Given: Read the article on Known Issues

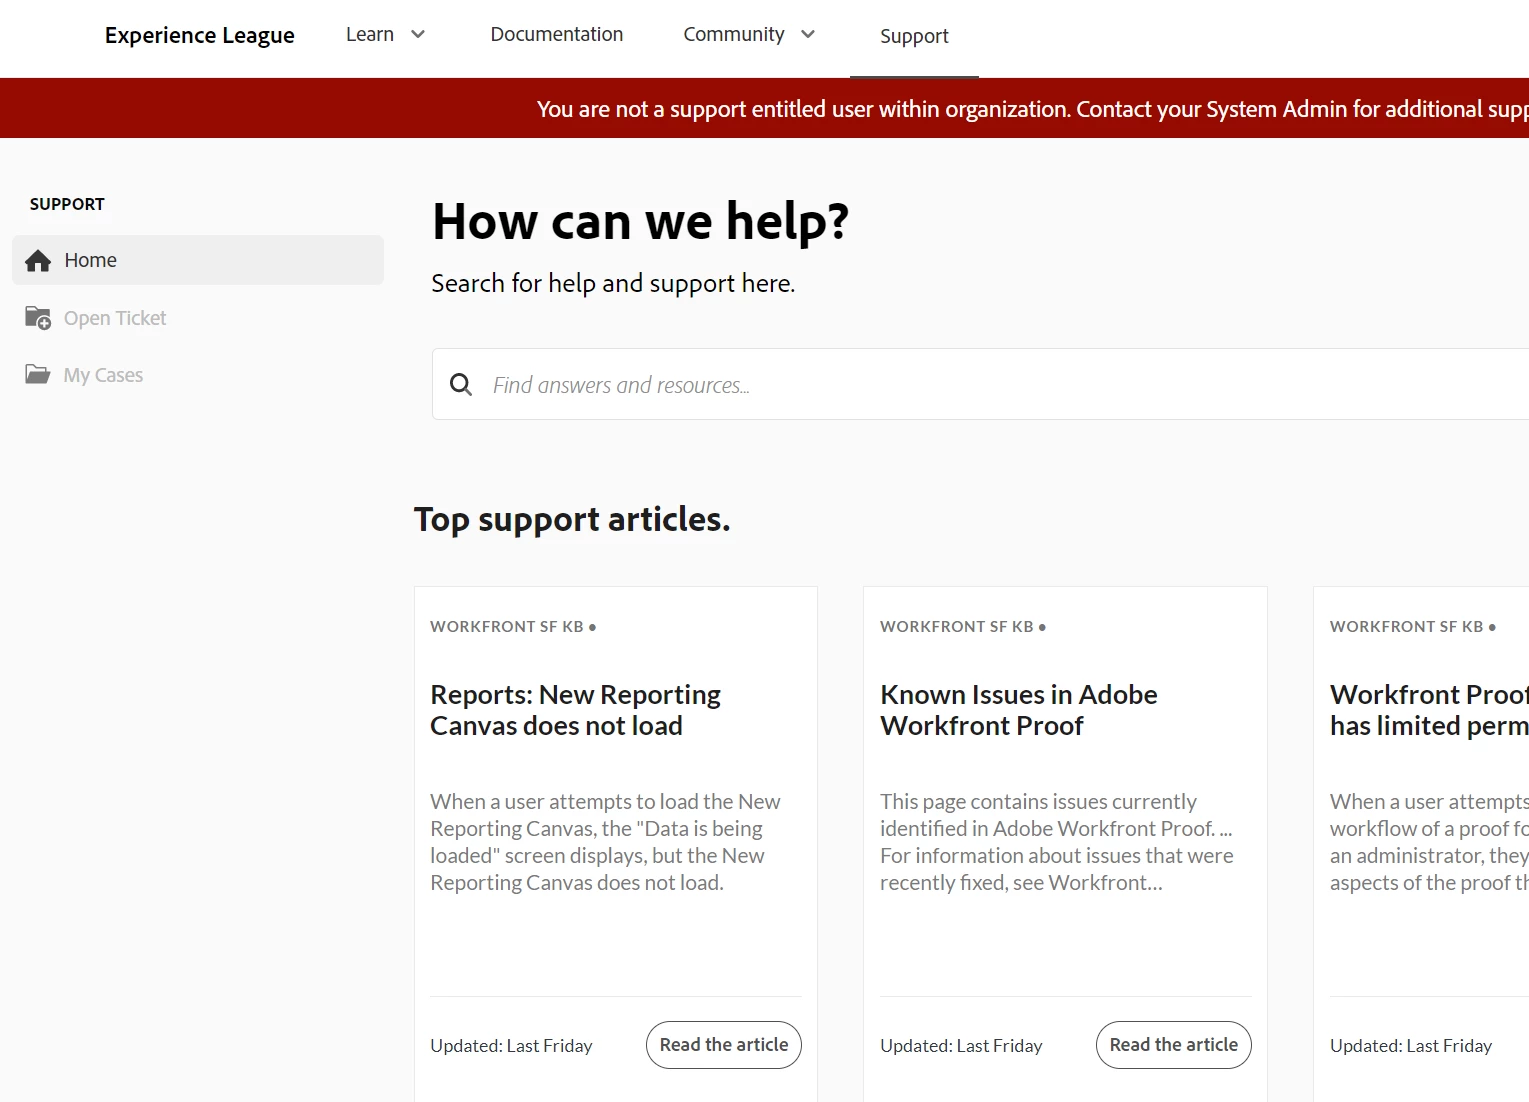Looking at the screenshot, I should [x=1174, y=1045].
